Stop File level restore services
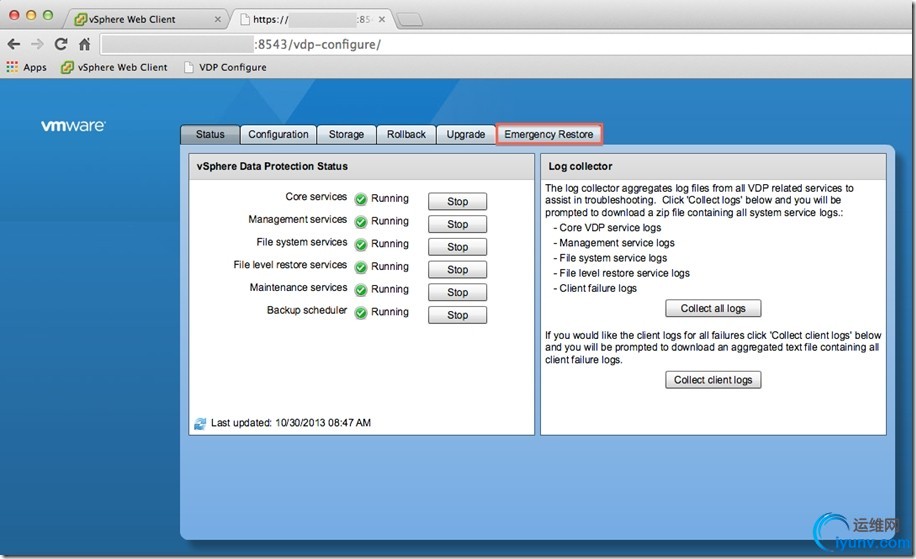Viewport: 916px width, 559px height. 457,270
